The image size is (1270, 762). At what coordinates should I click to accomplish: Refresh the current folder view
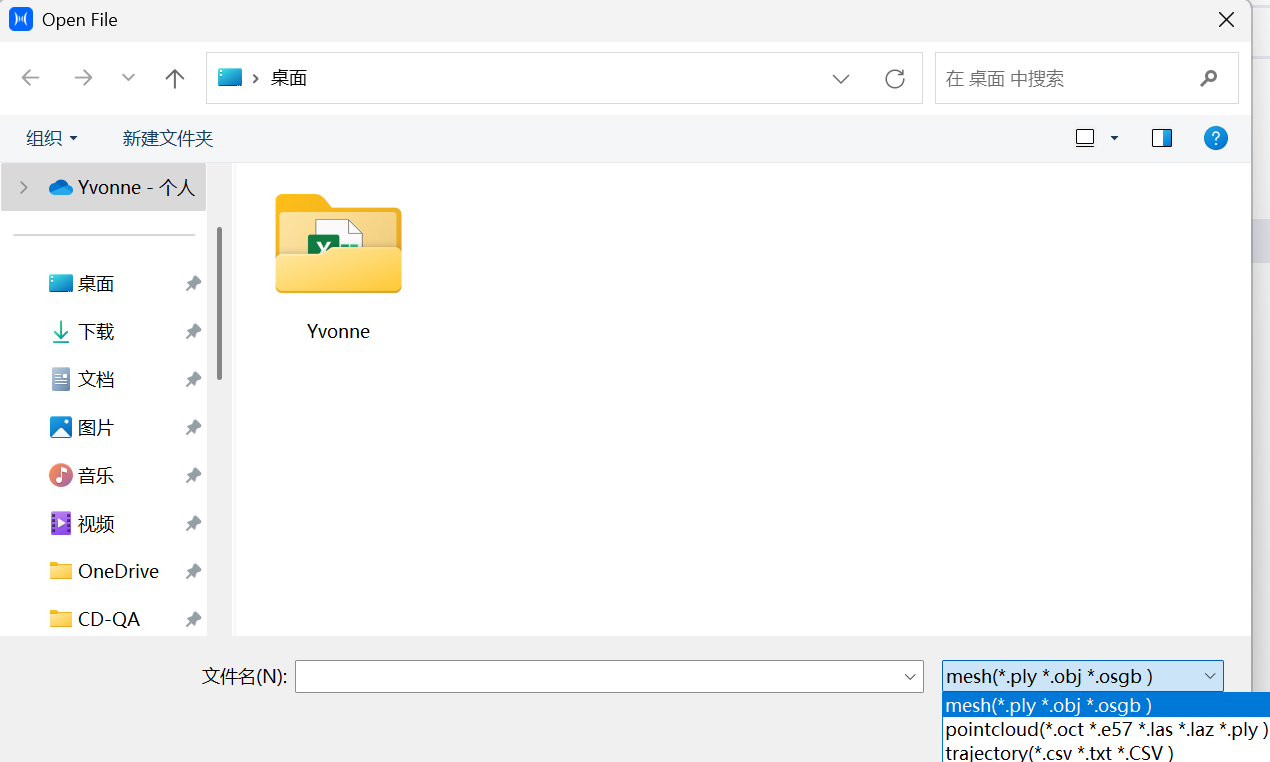(895, 78)
